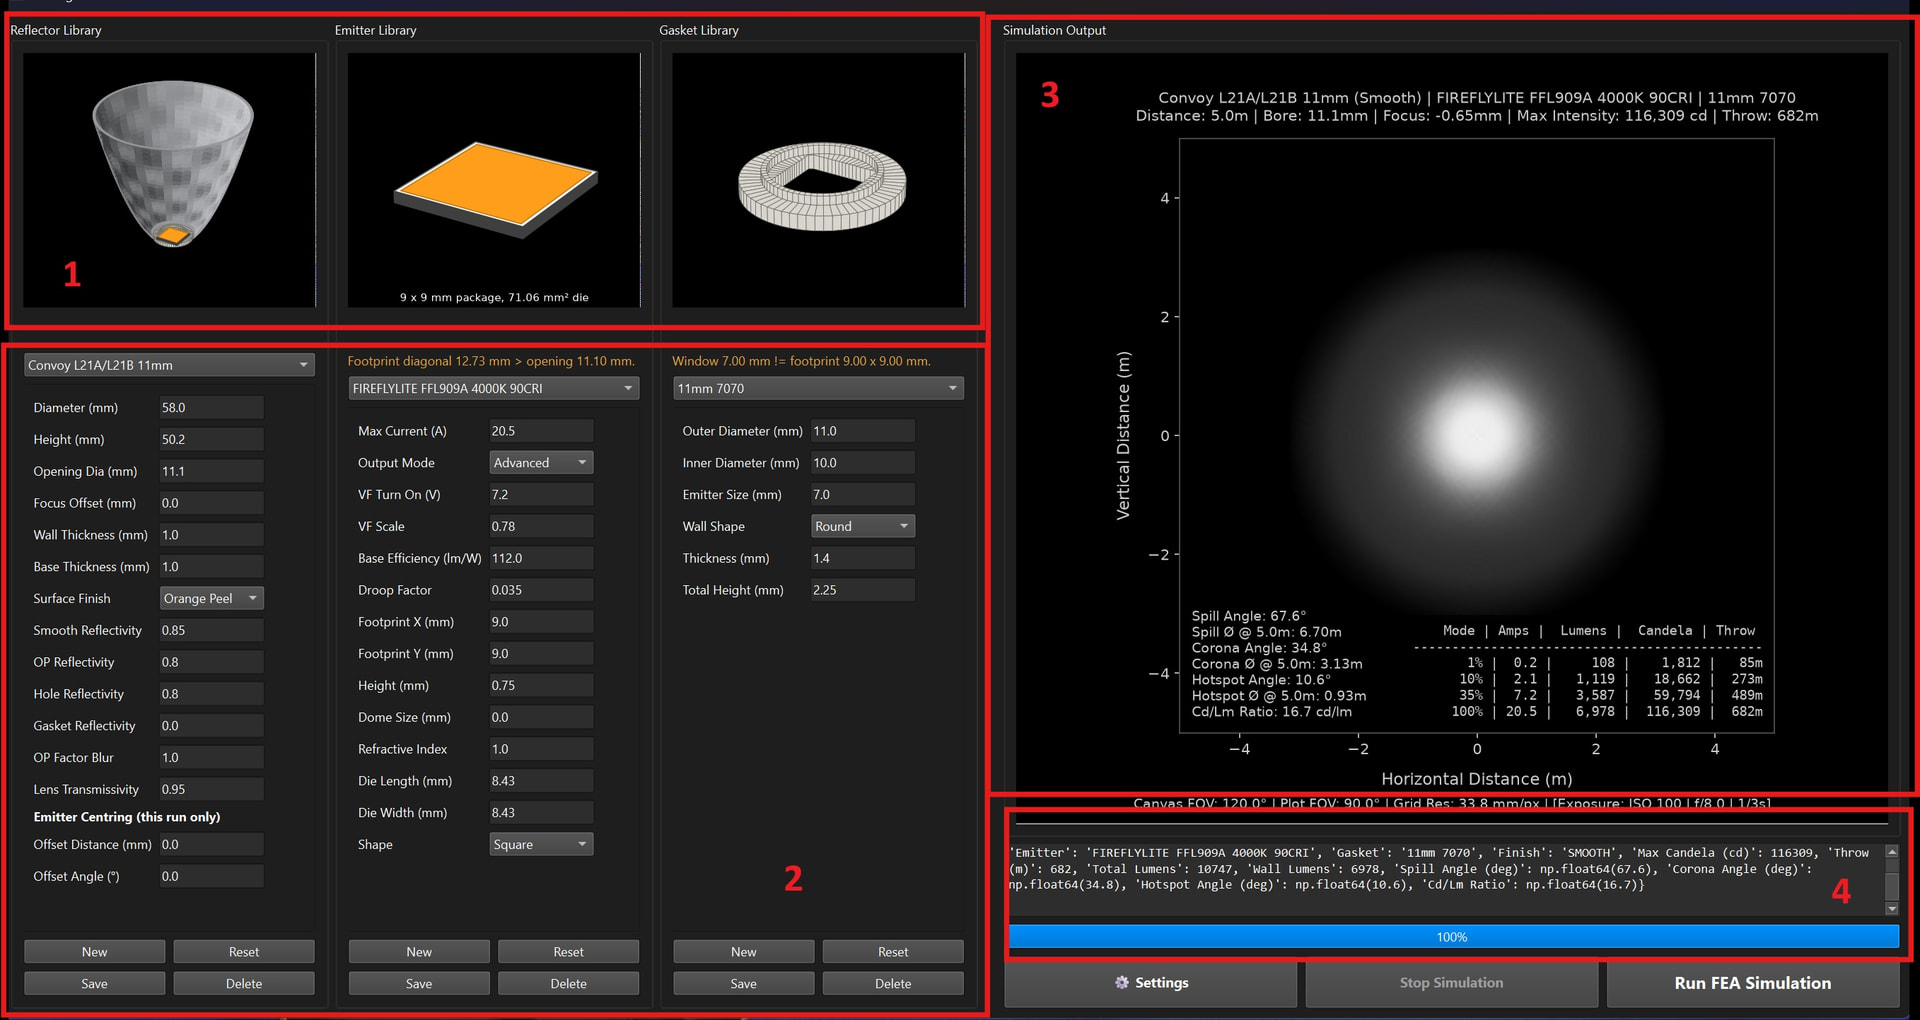Image resolution: width=1920 pixels, height=1020 pixels.
Task: Click the Total Height (mm) field
Action: [x=863, y=590]
